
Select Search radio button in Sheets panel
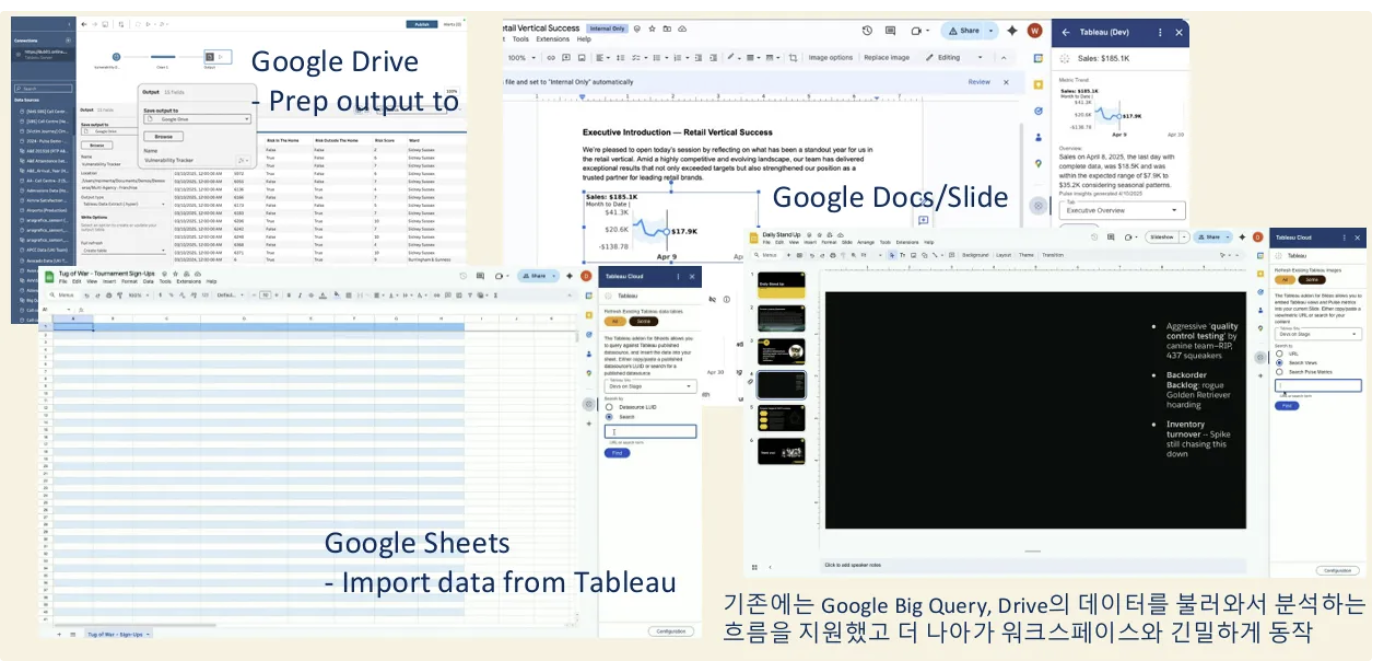(x=609, y=417)
